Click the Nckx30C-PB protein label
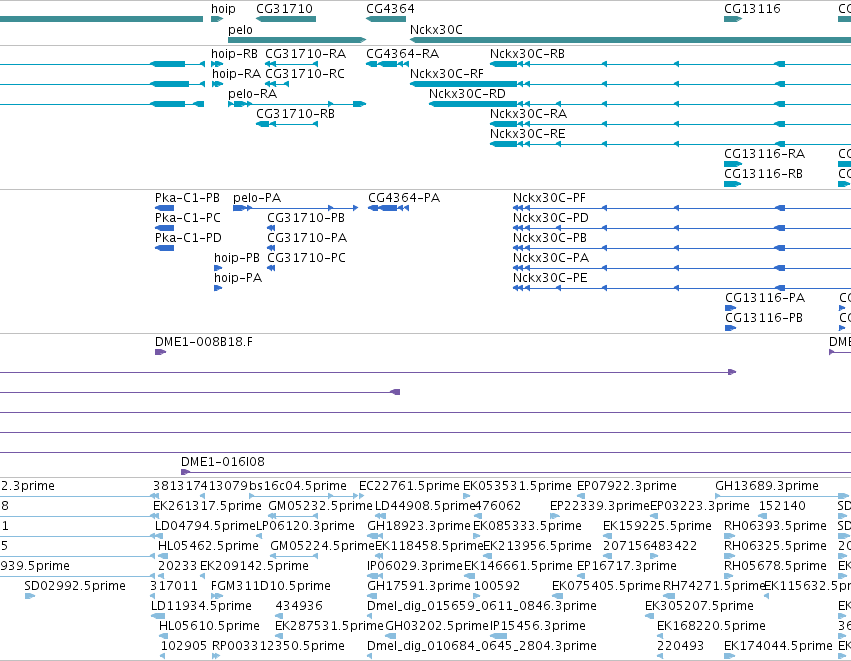The width and height of the screenshot is (851, 661). [550, 238]
